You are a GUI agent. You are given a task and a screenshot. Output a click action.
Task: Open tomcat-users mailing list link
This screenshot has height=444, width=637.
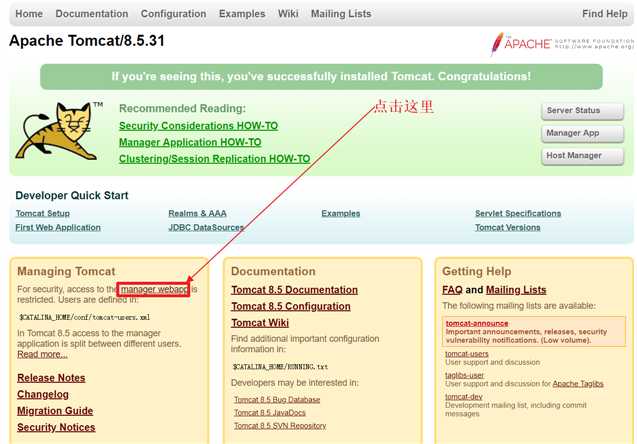pos(466,354)
